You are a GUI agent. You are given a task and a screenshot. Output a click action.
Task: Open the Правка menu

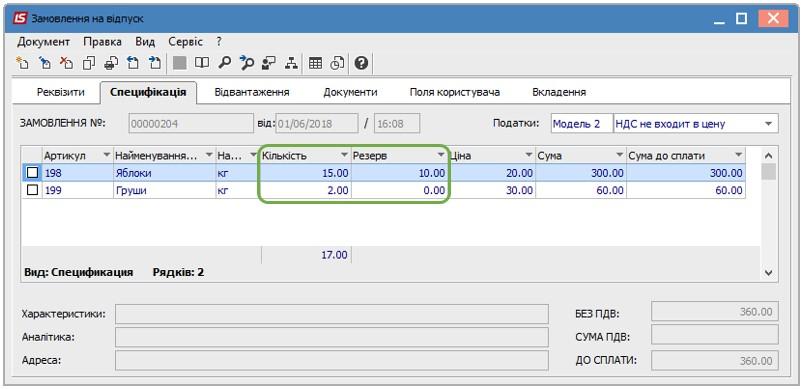click(102, 41)
